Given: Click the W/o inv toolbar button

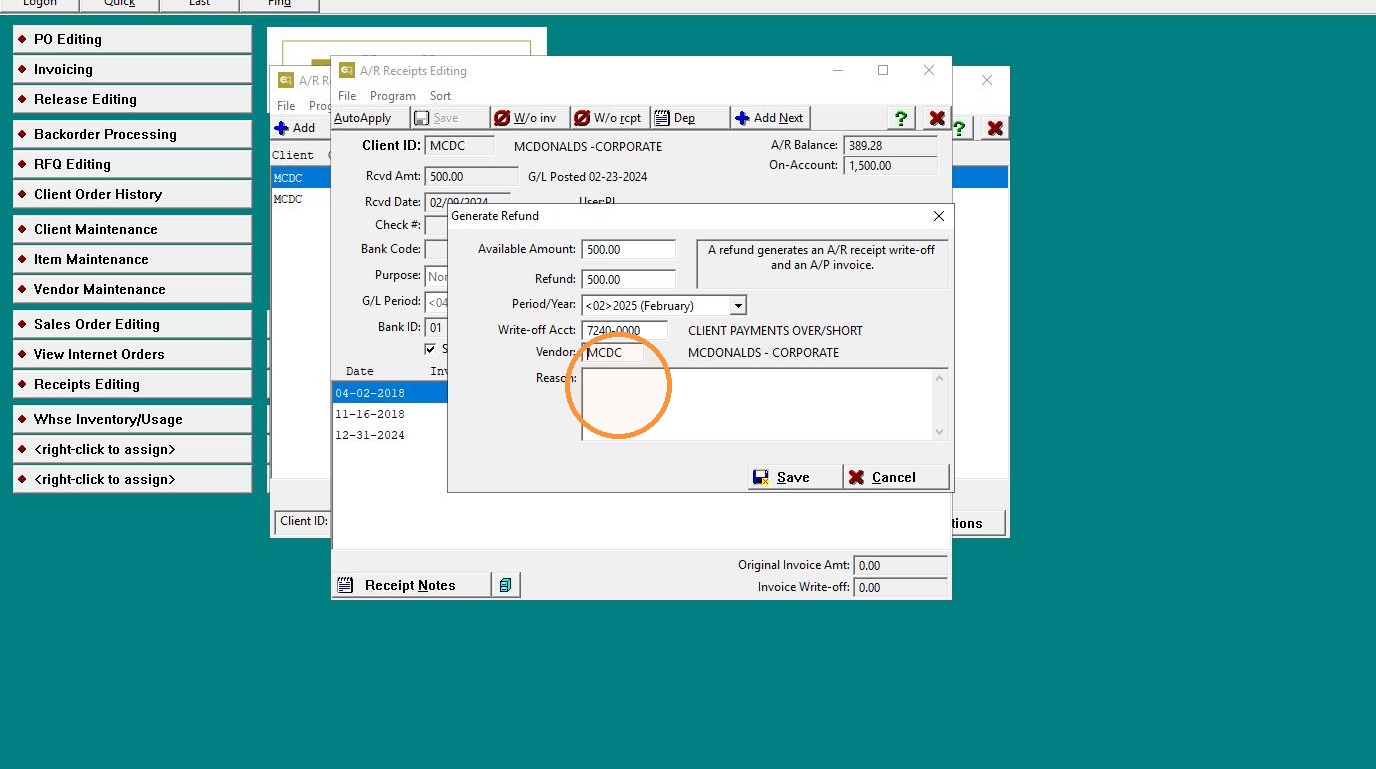Looking at the screenshot, I should tap(530, 118).
